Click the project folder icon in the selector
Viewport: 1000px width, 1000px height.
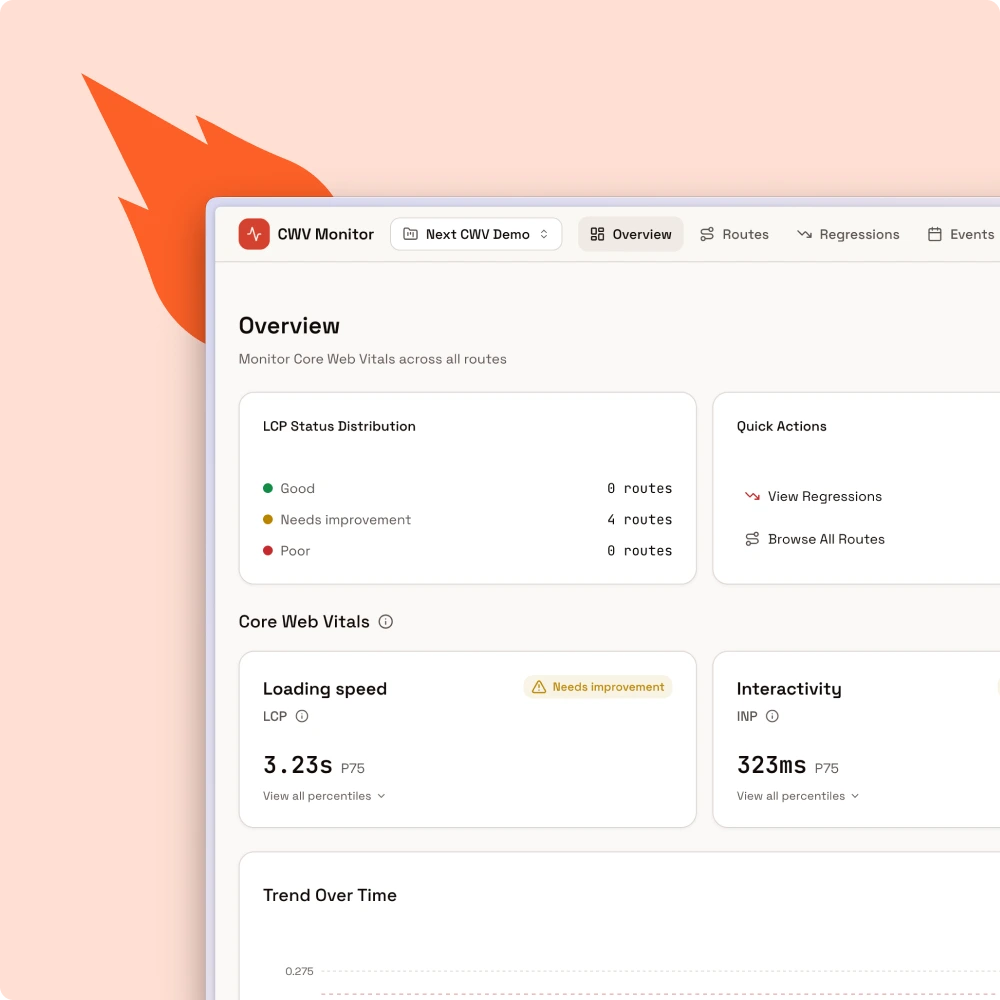(x=410, y=234)
